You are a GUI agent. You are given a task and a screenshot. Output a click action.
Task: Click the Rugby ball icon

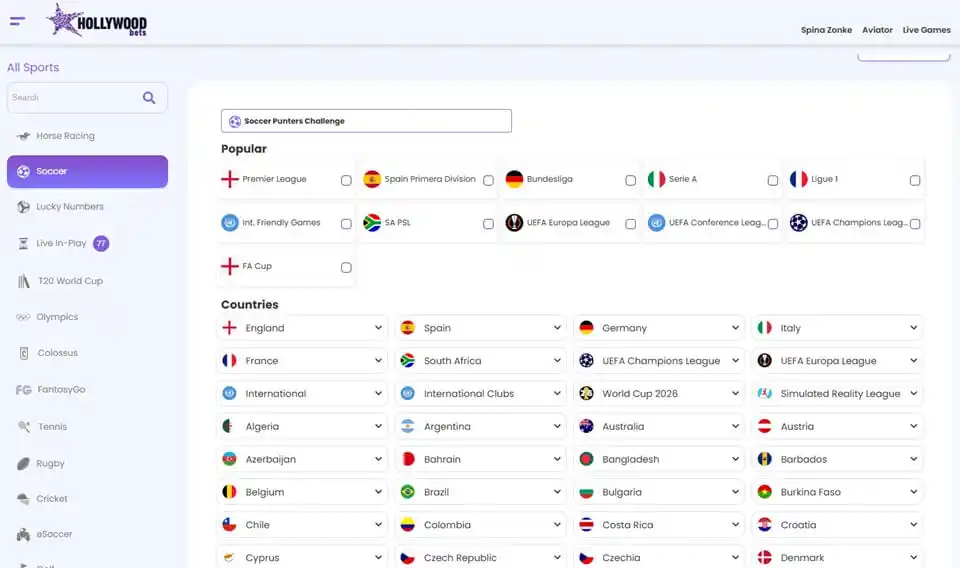click(23, 464)
